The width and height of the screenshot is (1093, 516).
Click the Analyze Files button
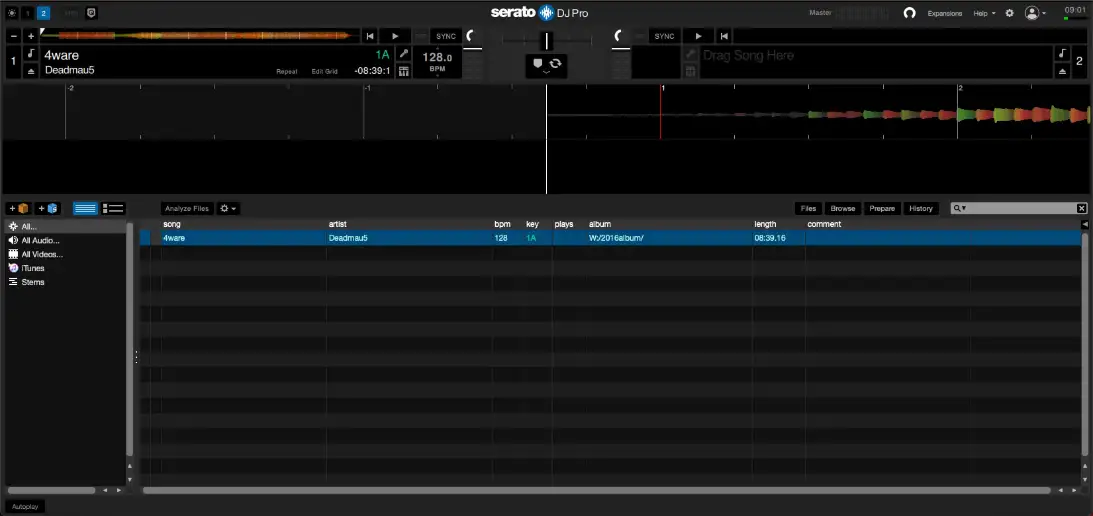pos(187,208)
